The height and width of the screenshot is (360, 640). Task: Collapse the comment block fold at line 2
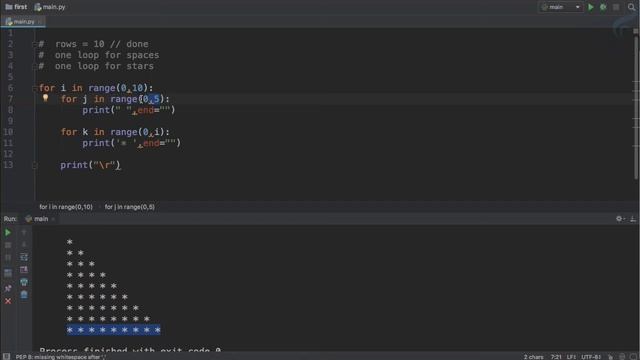tap(35, 44)
